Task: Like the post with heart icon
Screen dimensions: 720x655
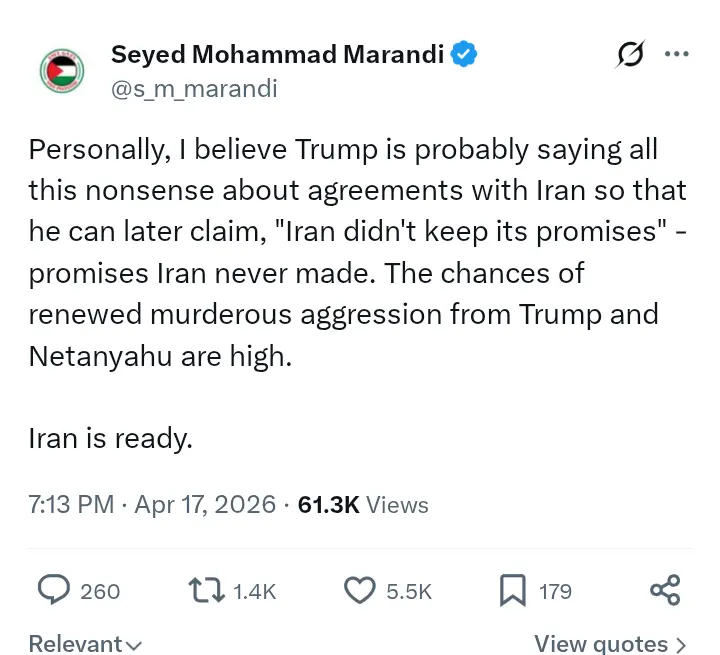Action: pos(358,590)
